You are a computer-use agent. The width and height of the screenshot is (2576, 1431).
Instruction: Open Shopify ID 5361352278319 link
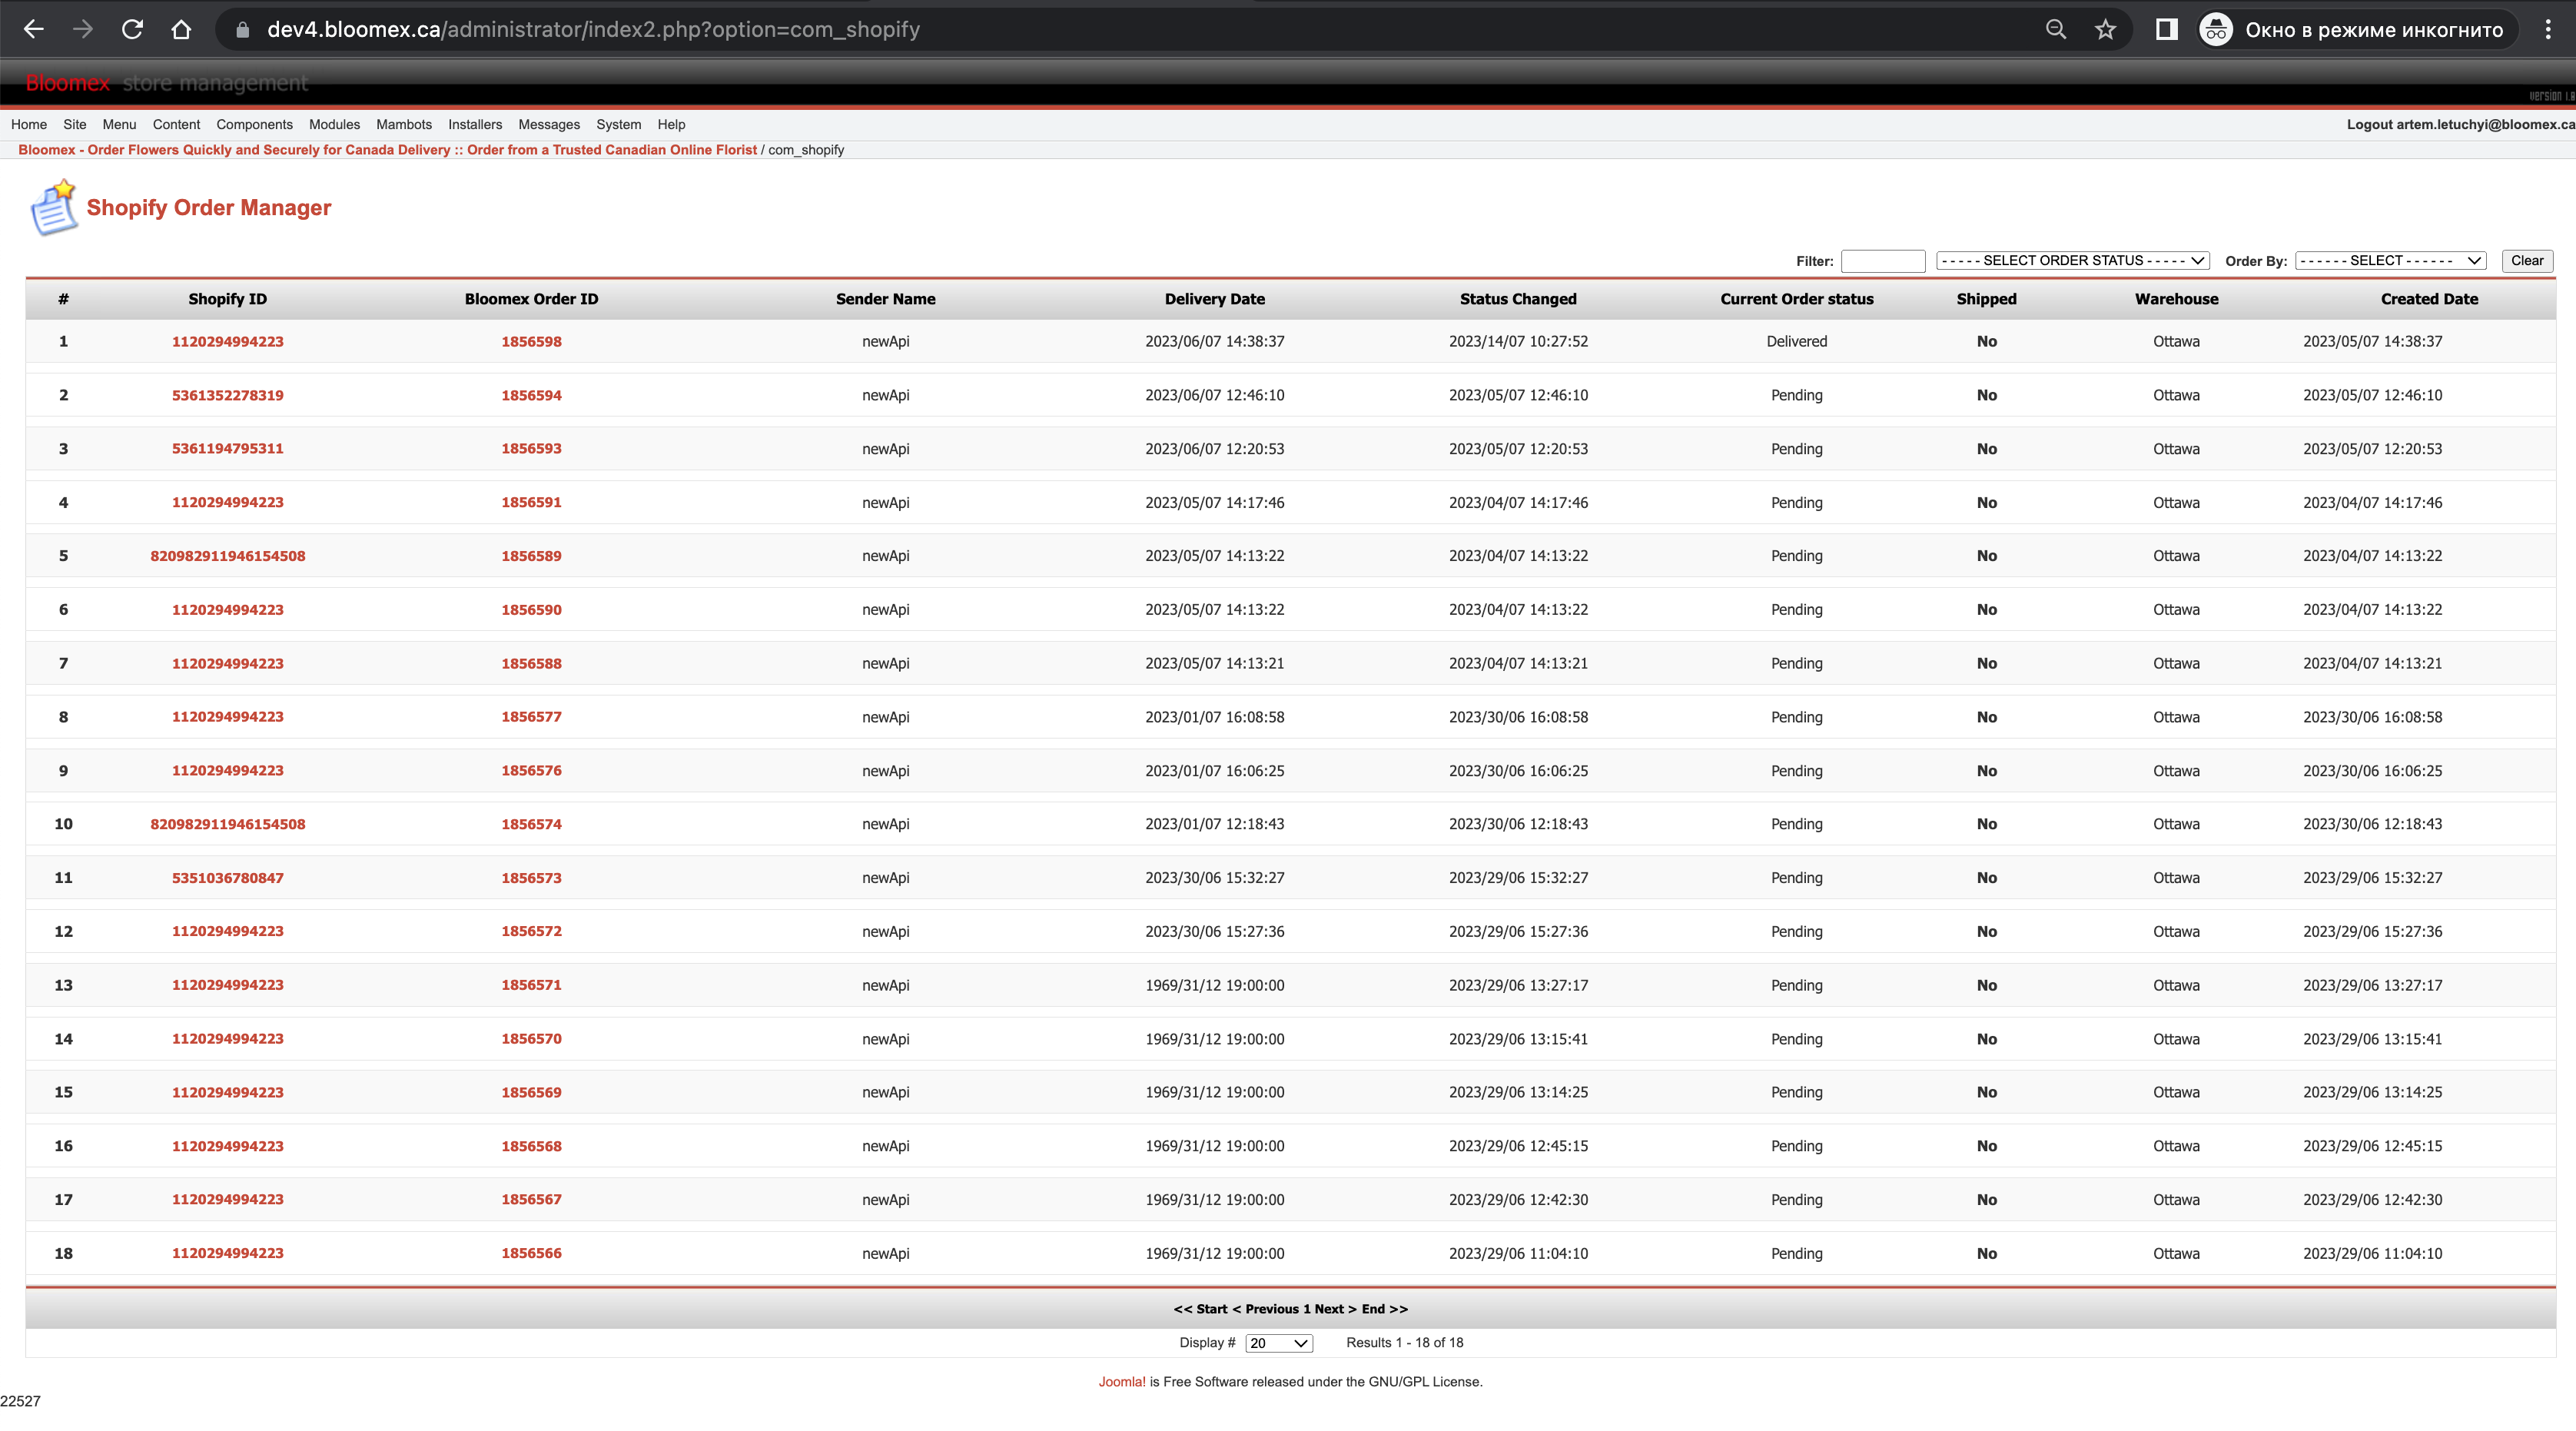pyautogui.click(x=228, y=395)
